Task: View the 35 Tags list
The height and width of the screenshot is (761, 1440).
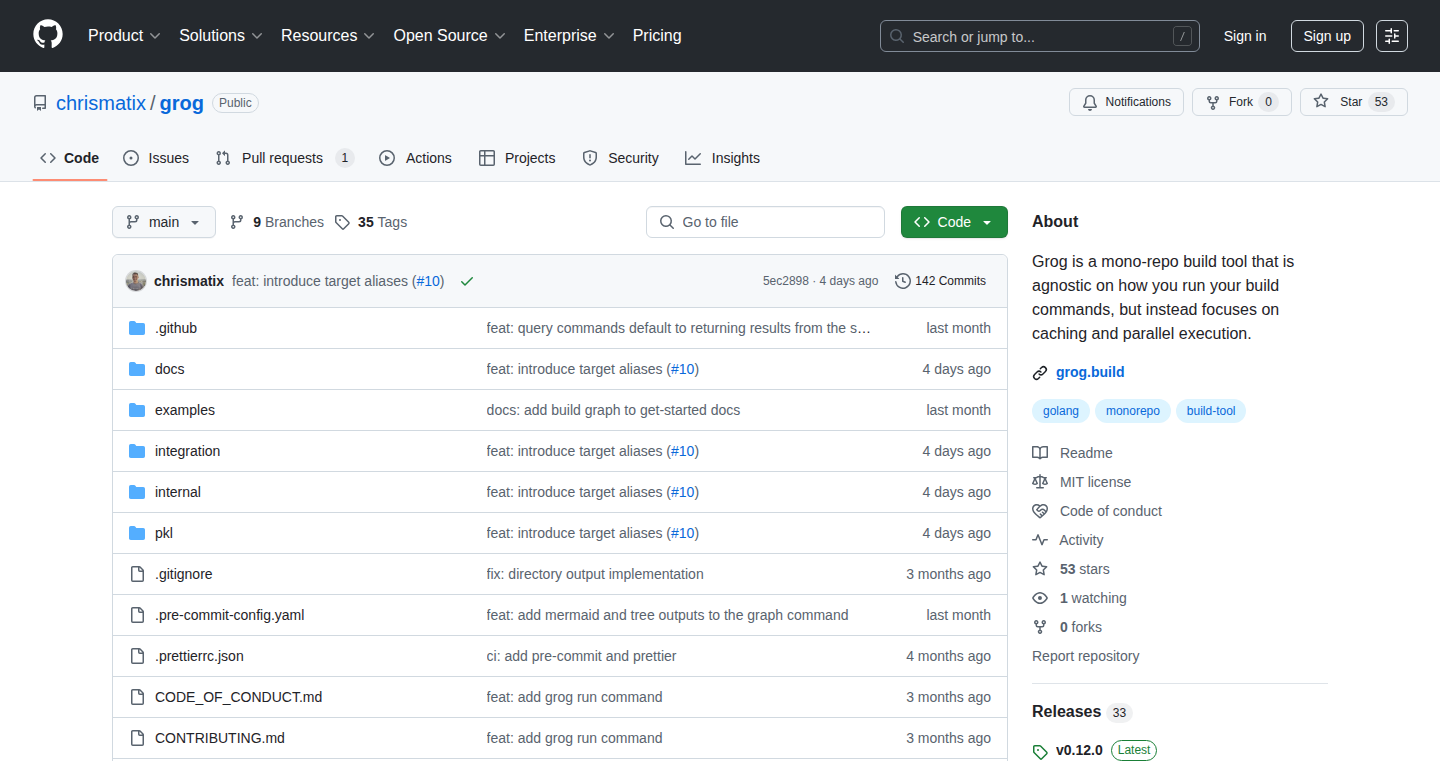Action: point(371,222)
